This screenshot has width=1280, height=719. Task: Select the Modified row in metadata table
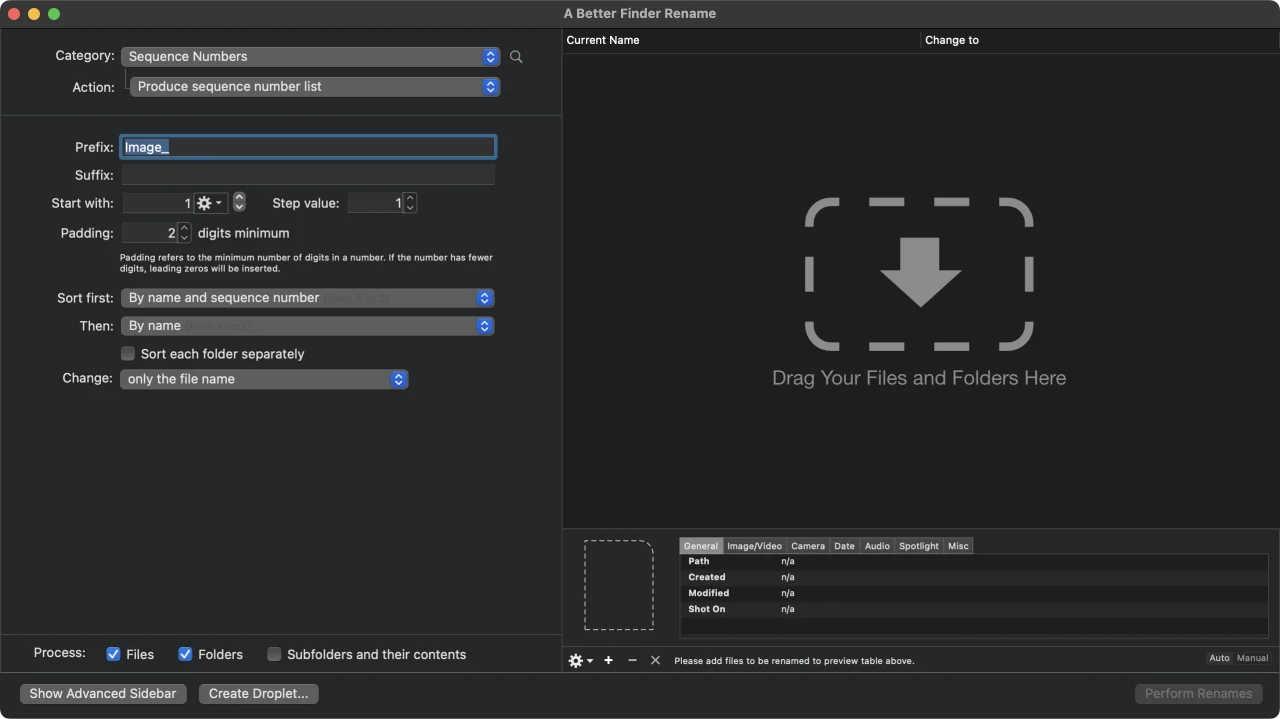[974, 593]
